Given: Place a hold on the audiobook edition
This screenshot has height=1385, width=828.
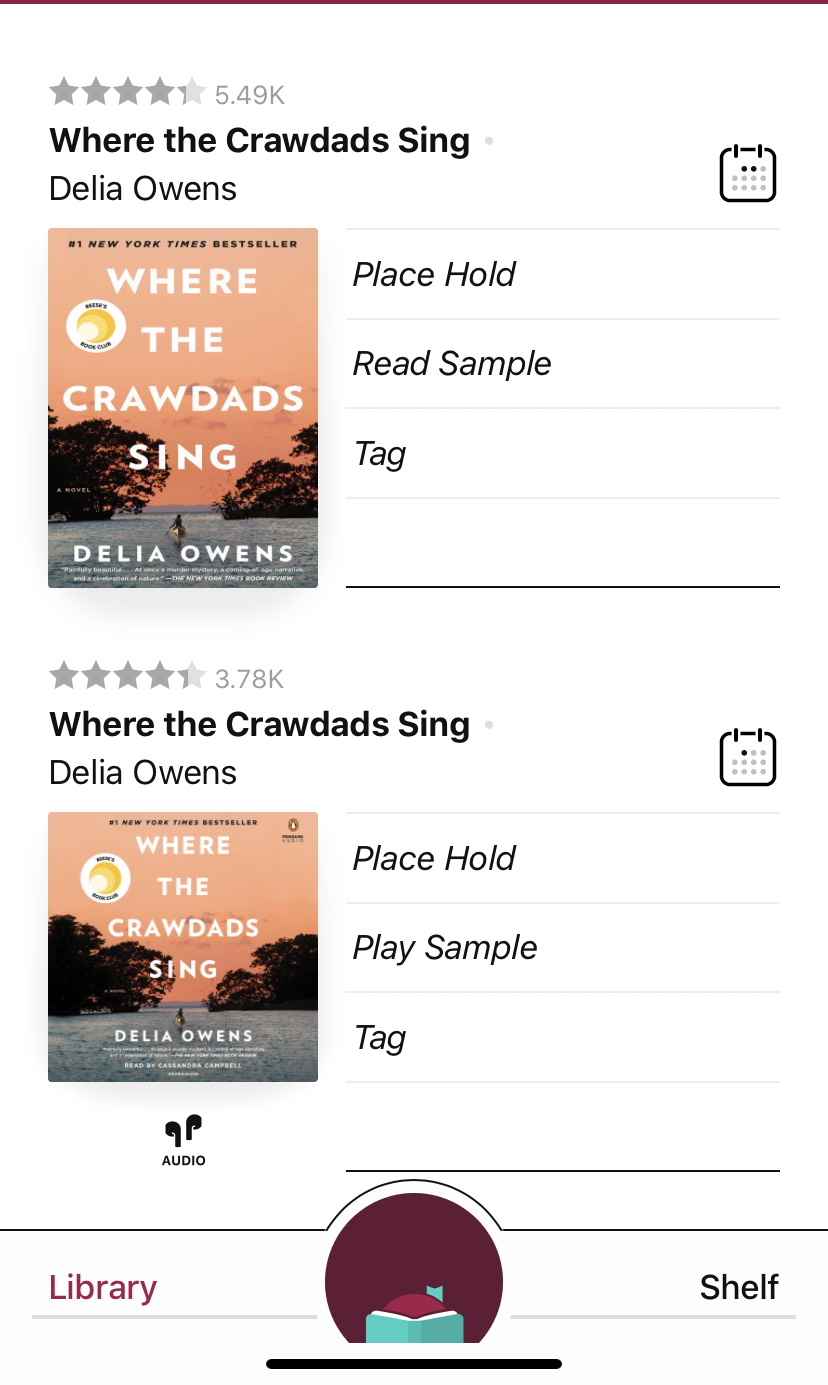Looking at the screenshot, I should click(x=434, y=858).
